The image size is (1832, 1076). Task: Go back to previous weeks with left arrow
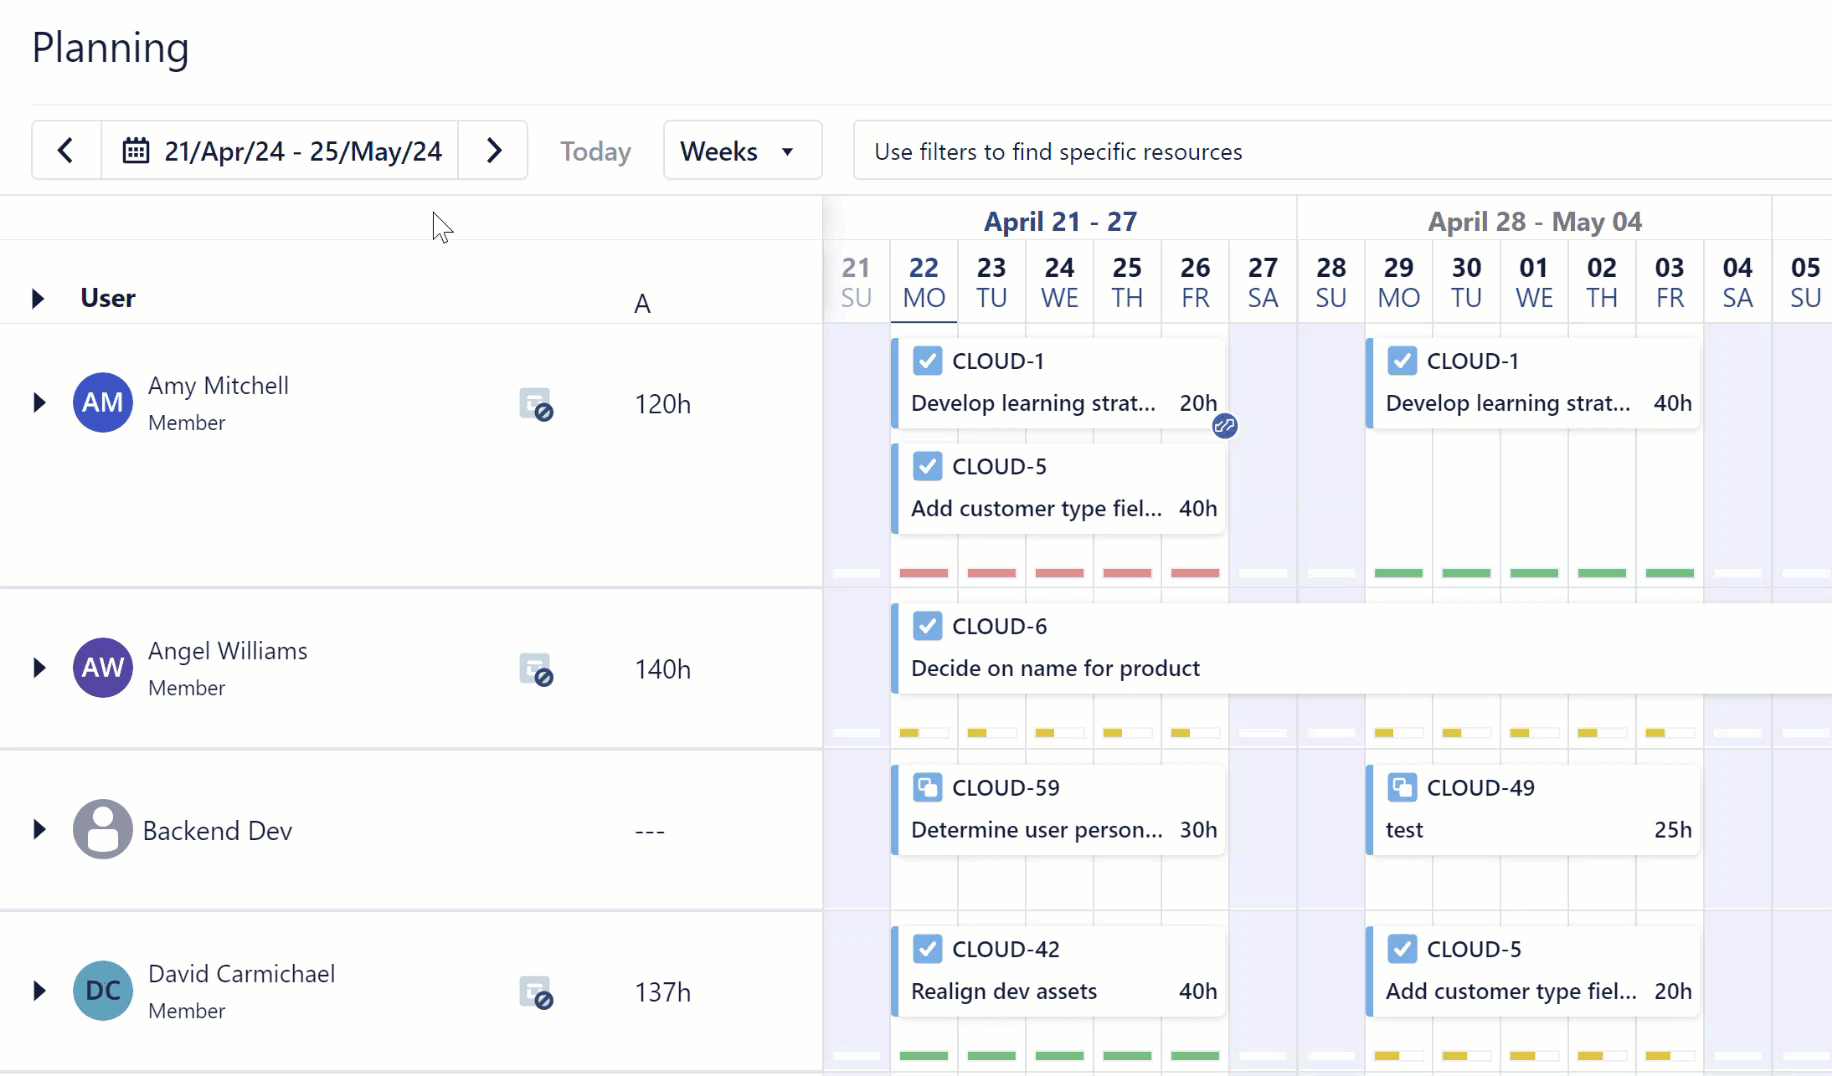tap(65, 150)
